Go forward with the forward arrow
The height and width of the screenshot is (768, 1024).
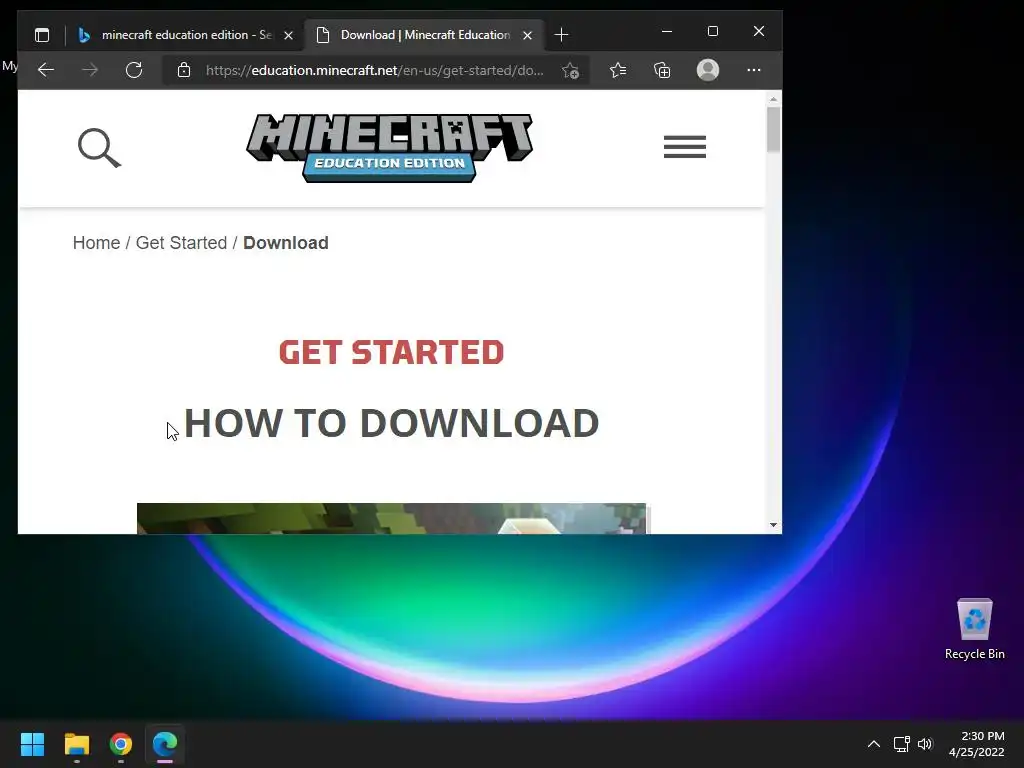90,70
